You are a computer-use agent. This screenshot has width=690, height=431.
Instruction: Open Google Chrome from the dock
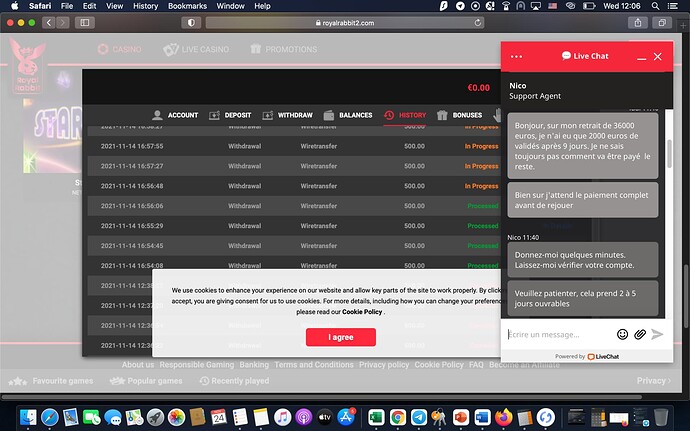(x=397, y=417)
